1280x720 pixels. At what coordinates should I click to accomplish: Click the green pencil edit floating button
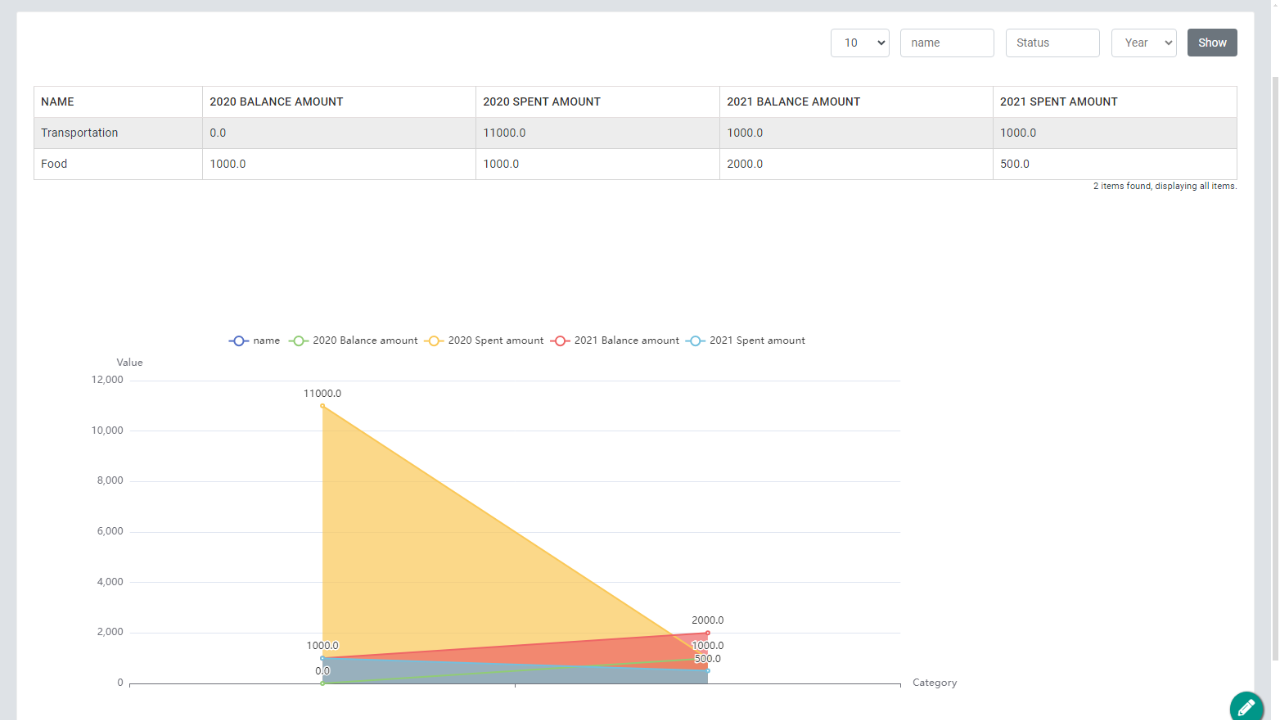click(1246, 707)
